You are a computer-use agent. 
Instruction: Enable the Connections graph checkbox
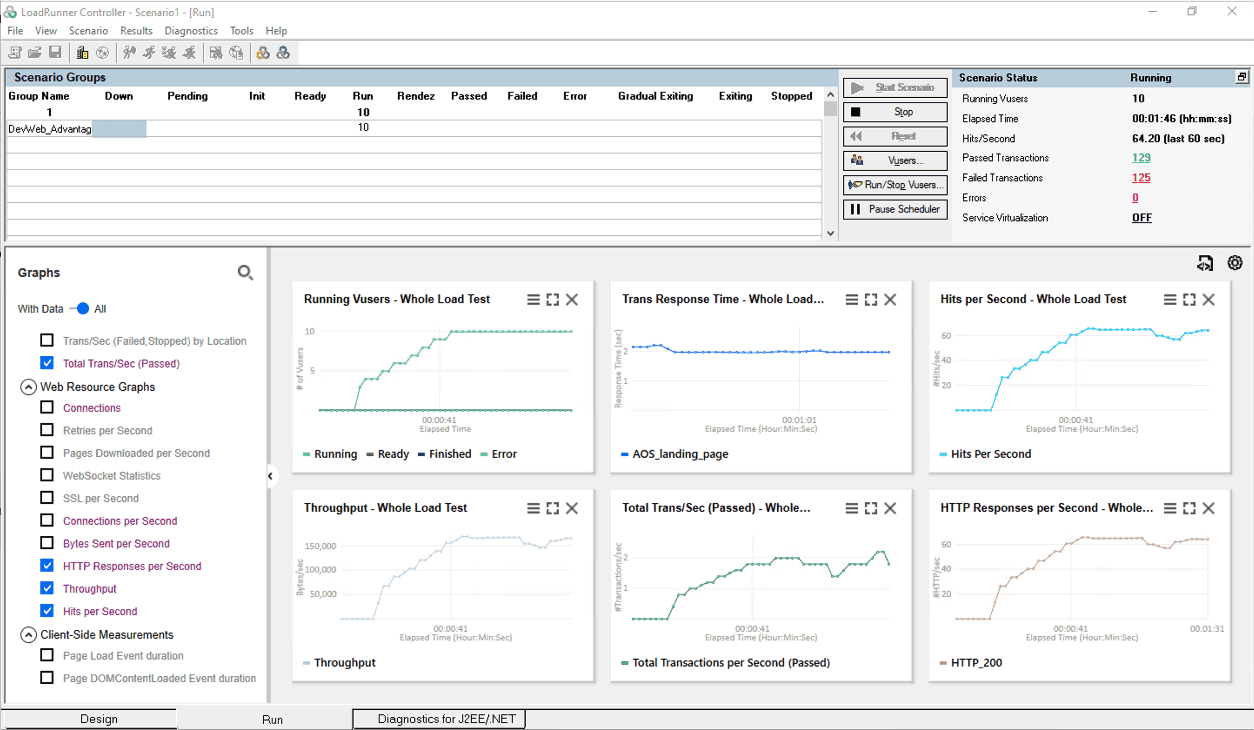(x=47, y=407)
